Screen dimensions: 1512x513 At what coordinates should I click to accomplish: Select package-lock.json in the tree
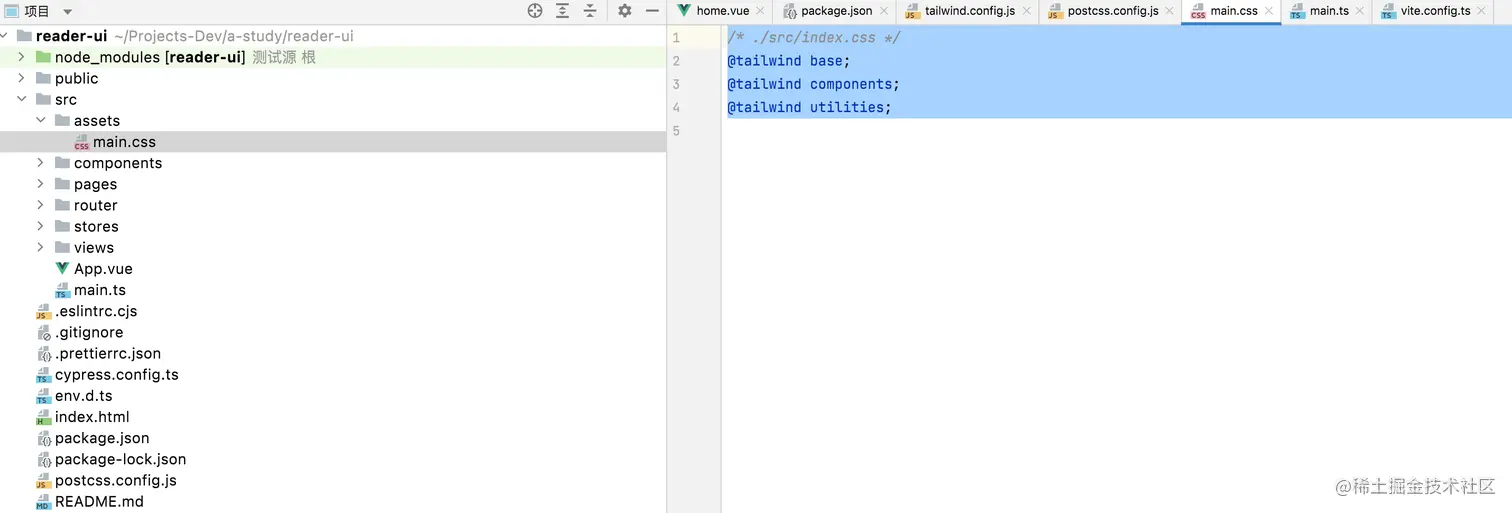[x=121, y=459]
